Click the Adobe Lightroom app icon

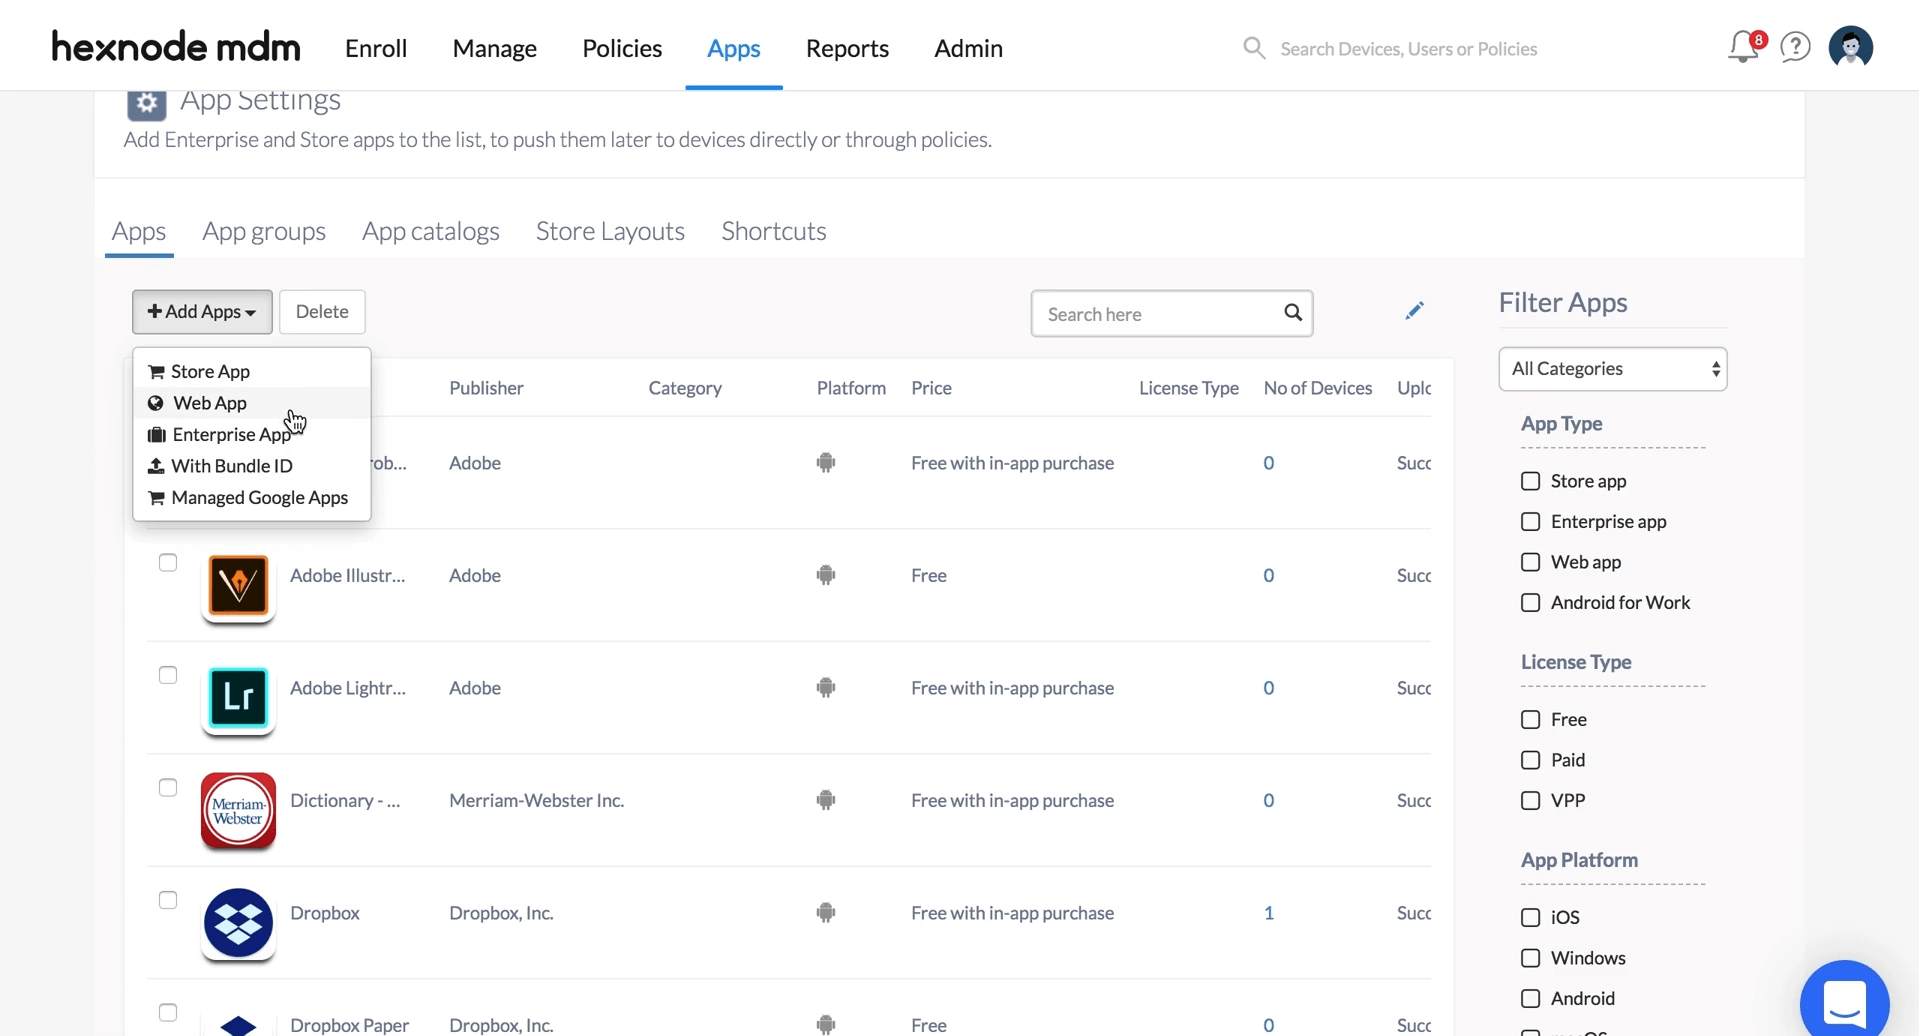(238, 698)
